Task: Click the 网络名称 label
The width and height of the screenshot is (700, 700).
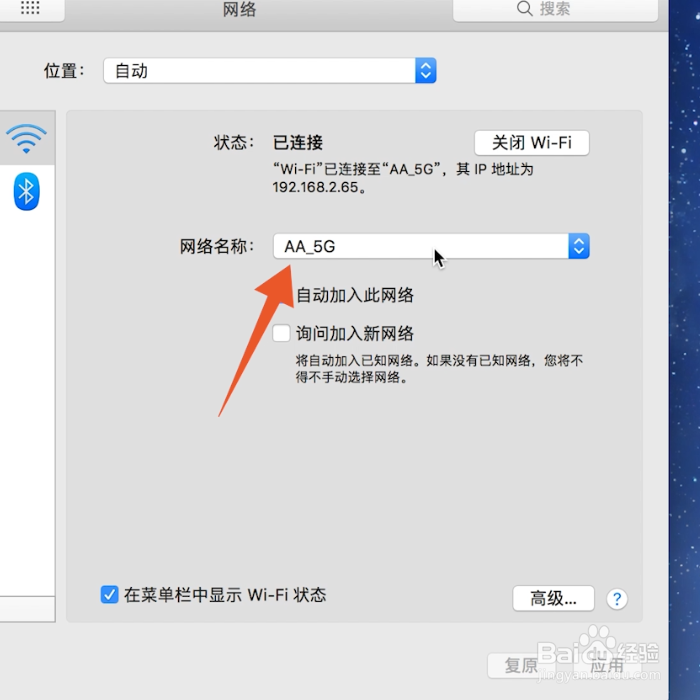Action: click(x=217, y=246)
